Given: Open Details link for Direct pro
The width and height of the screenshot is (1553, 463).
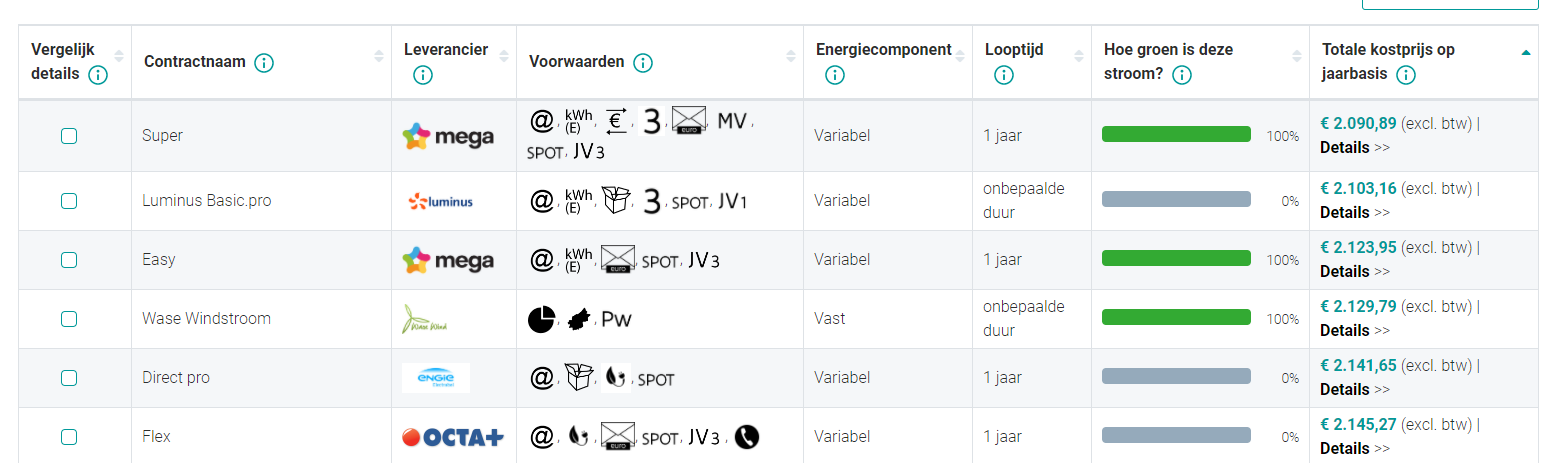Looking at the screenshot, I should click(x=1344, y=389).
